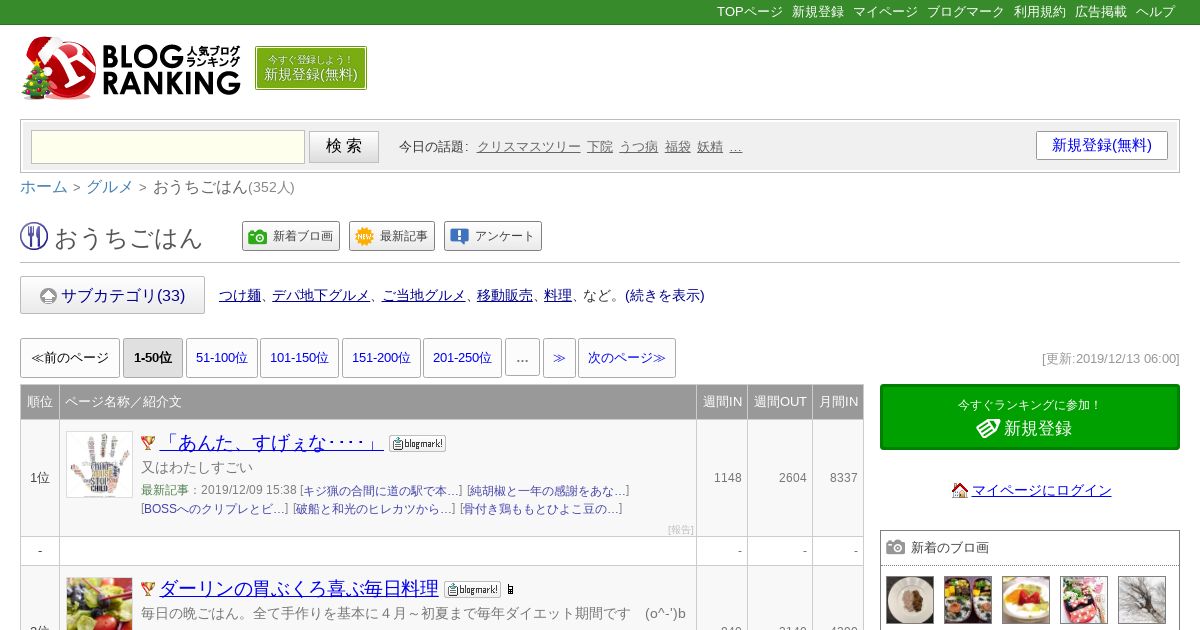Open trending topic 福袋
1200x630 pixels.
click(x=678, y=147)
